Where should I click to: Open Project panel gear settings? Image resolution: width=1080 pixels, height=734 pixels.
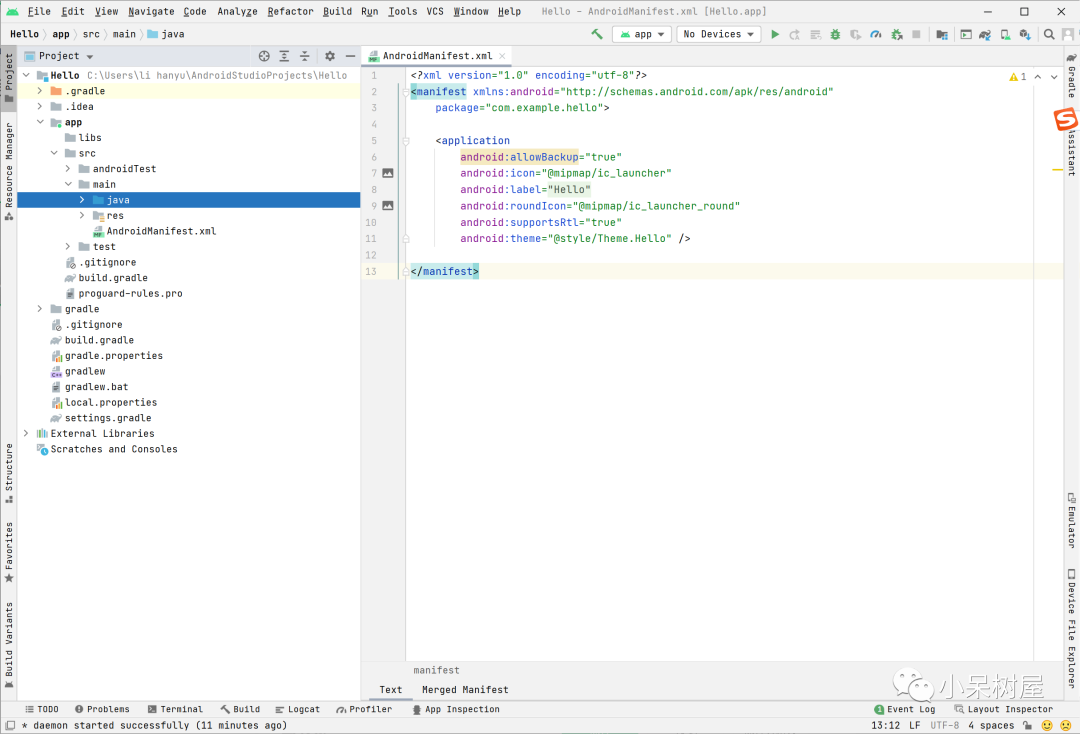click(330, 57)
